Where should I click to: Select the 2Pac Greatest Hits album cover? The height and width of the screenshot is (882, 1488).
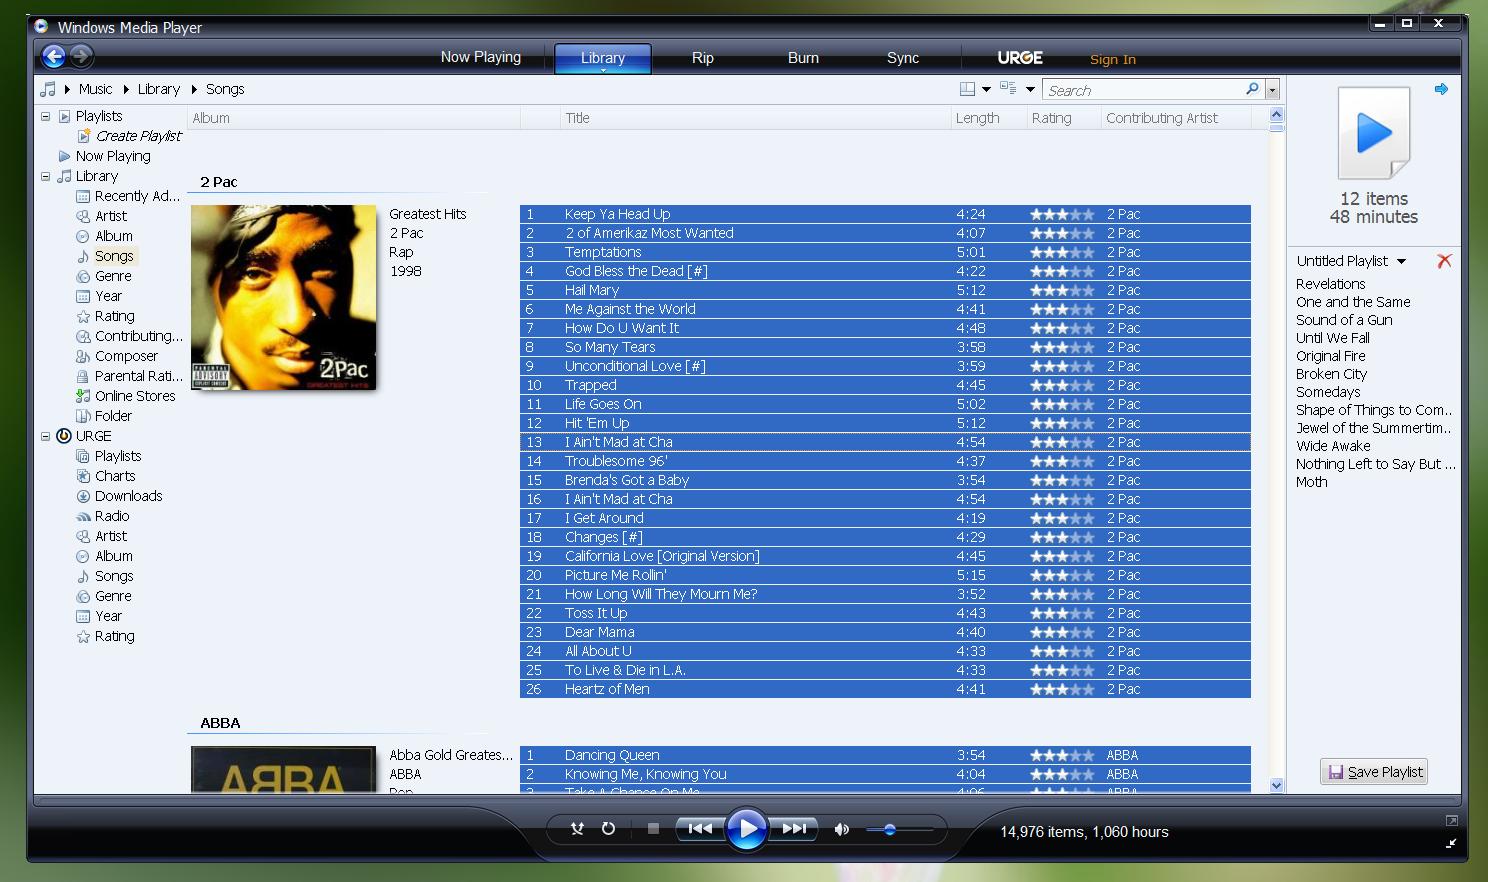(x=283, y=297)
